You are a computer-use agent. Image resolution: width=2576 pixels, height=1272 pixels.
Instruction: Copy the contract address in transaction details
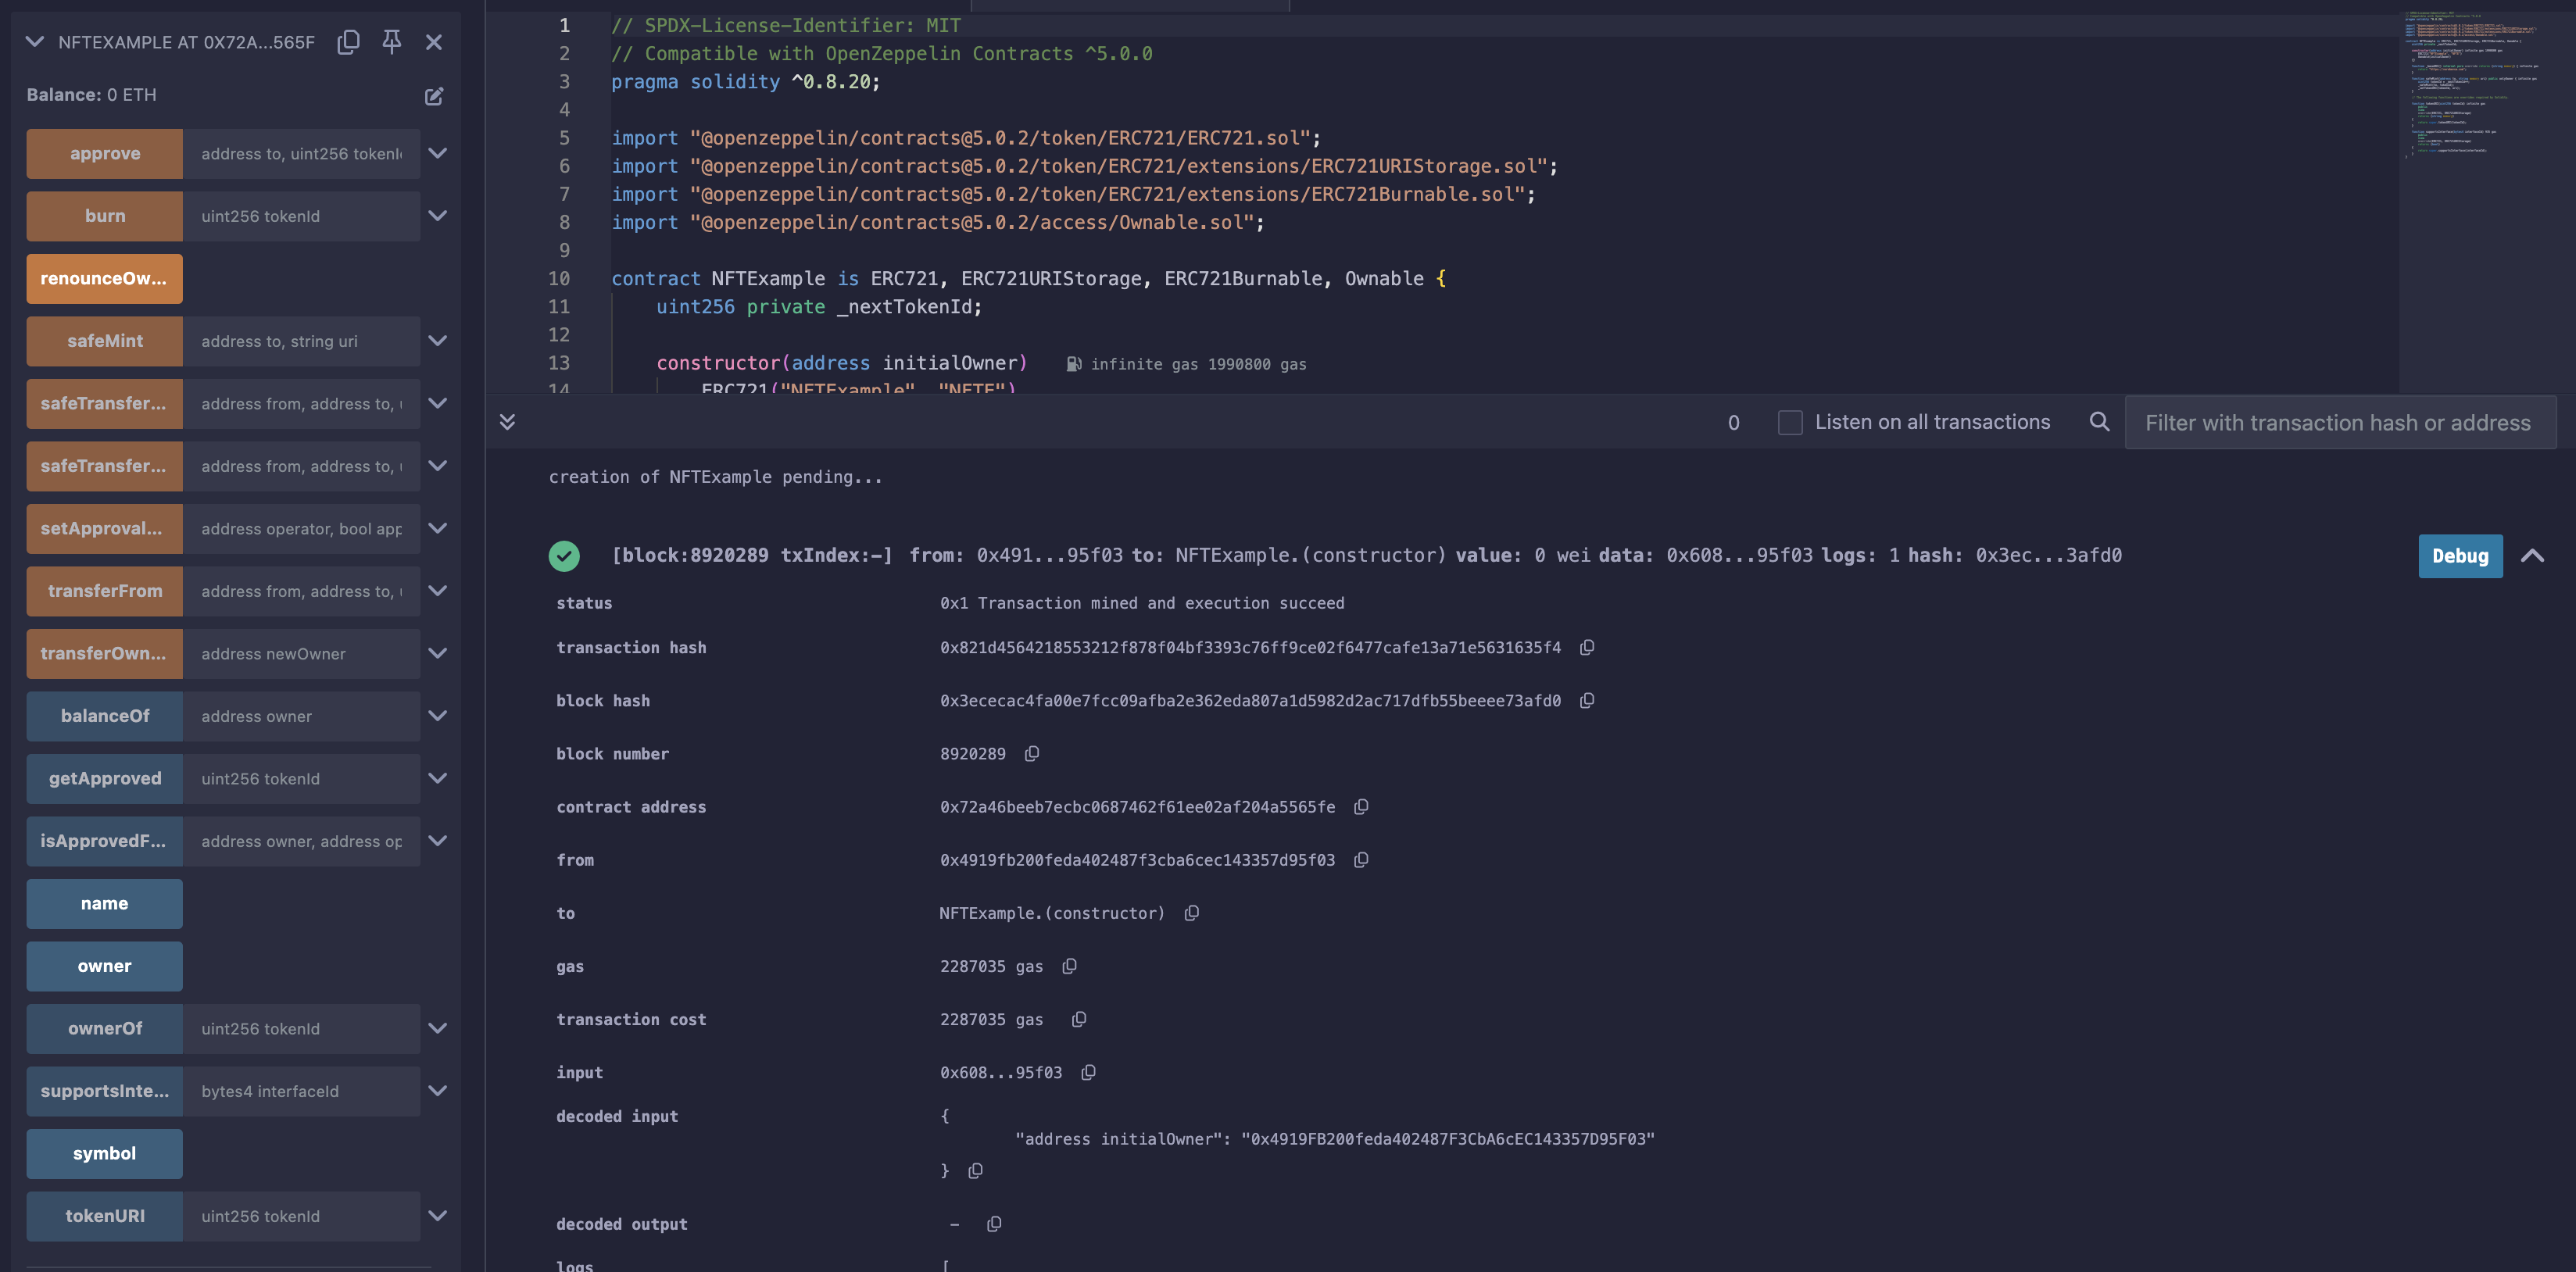(1361, 807)
